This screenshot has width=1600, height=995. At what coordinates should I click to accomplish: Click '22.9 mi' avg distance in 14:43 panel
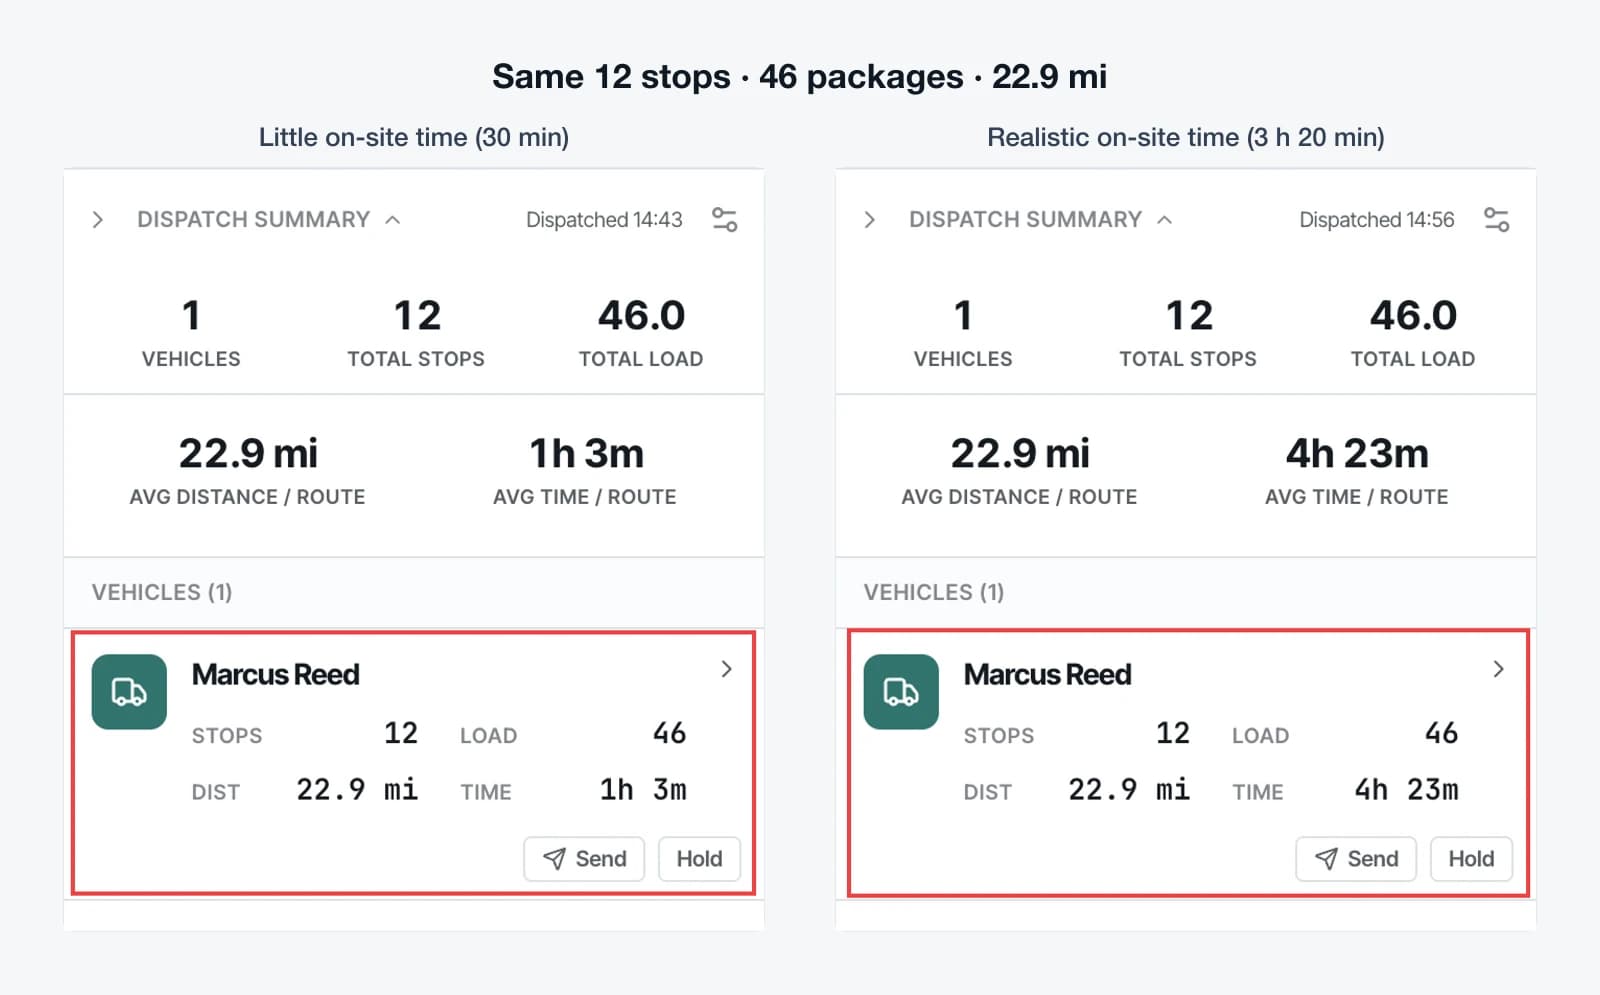(x=248, y=454)
